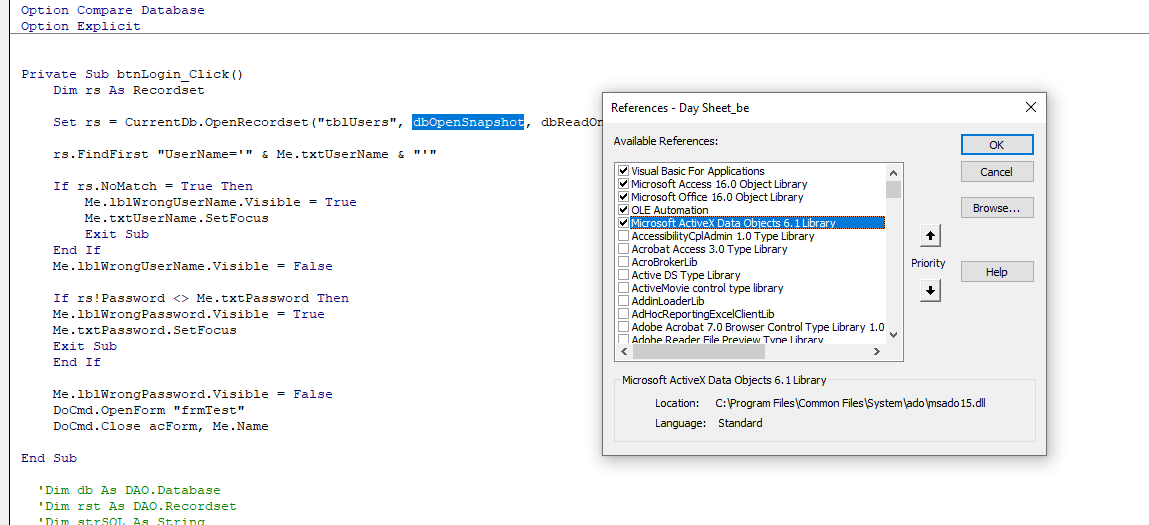Click the Help button
Image resolution: width=1149 pixels, height=525 pixels.
(x=996, y=272)
